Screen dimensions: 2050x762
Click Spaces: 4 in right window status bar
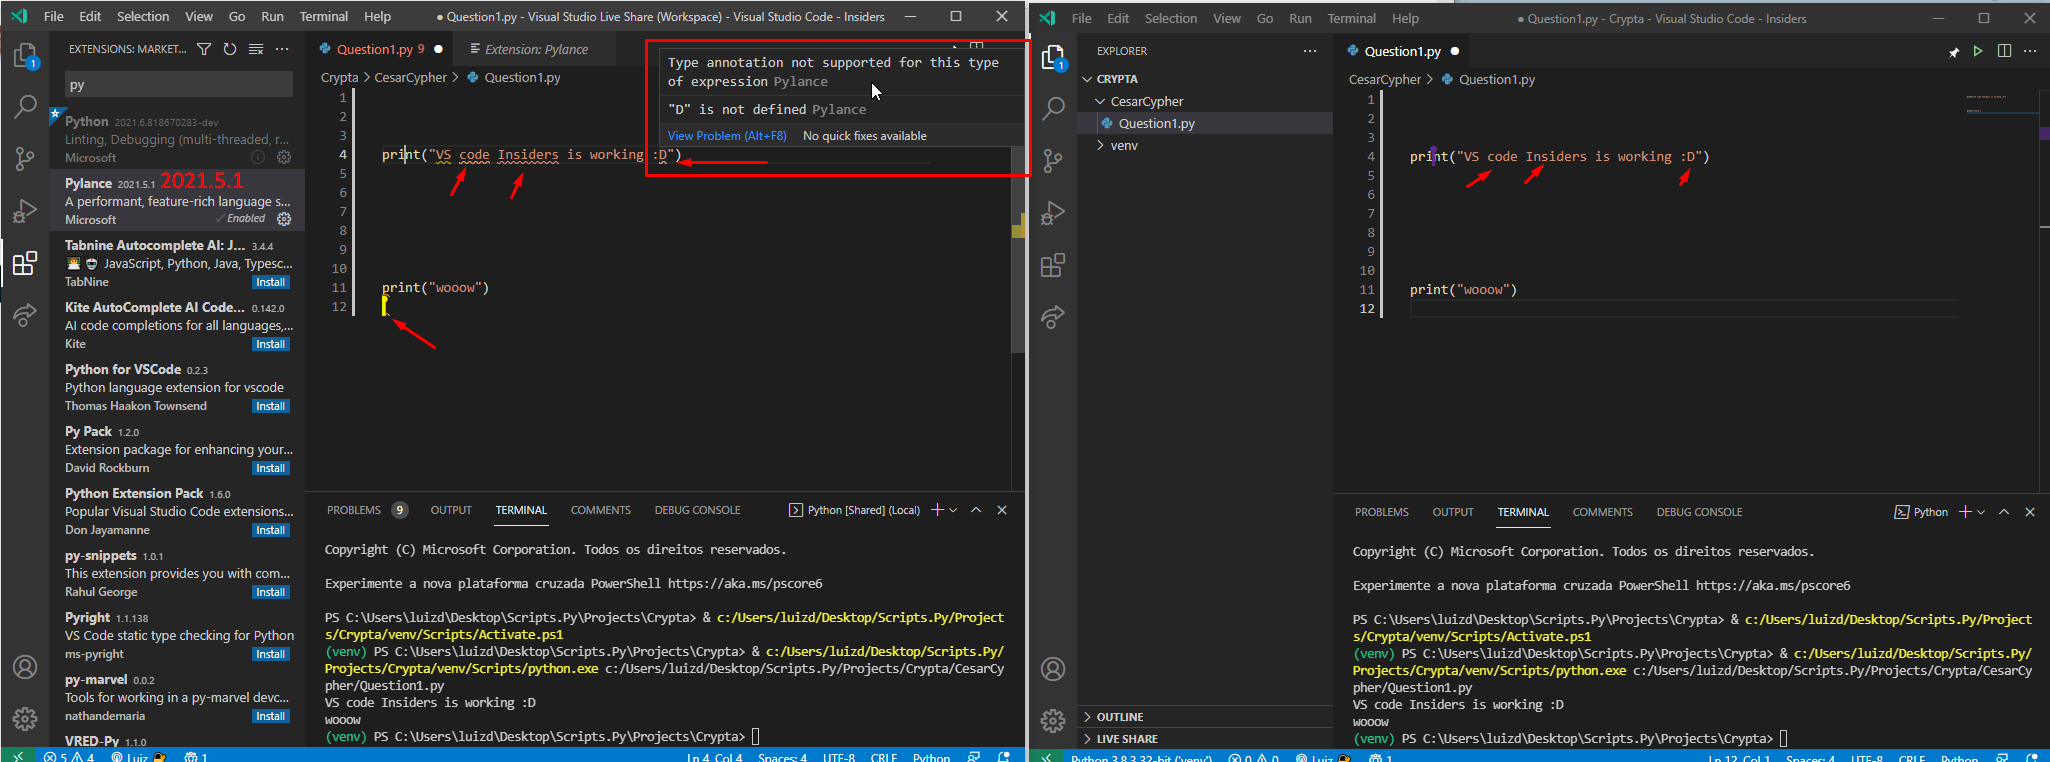pyautogui.click(x=1810, y=758)
